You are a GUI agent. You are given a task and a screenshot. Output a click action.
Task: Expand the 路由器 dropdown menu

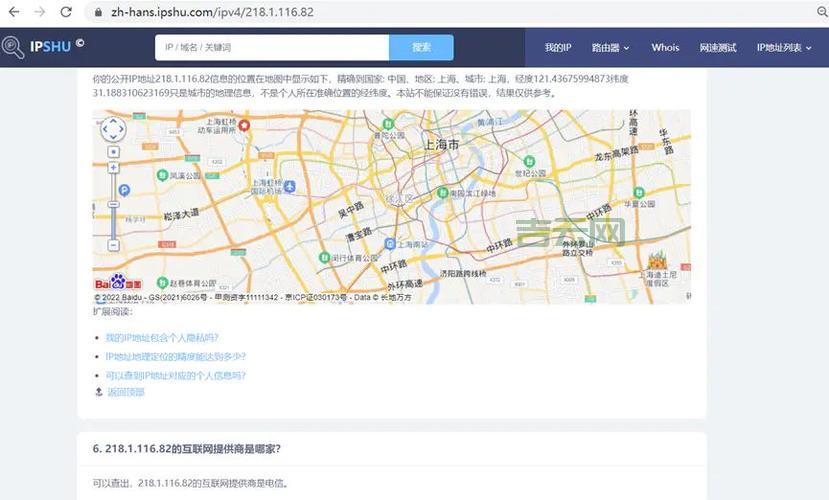pyautogui.click(x=611, y=48)
